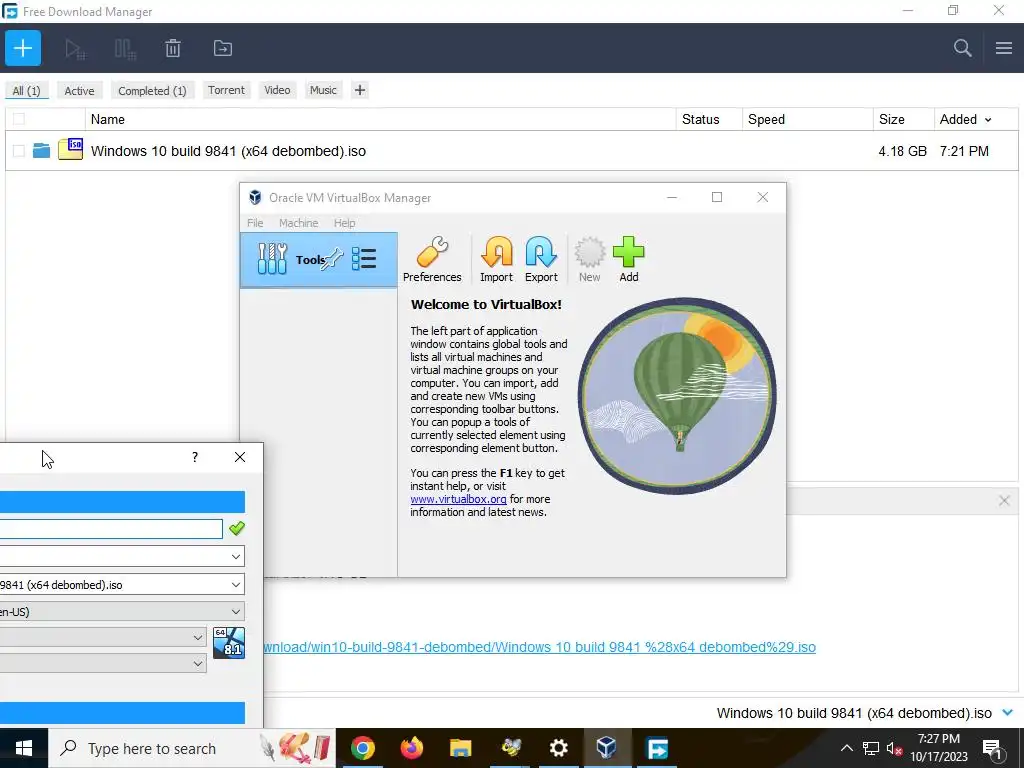Open VirtualBox Preferences
This screenshot has height=768, width=1024.
pyautogui.click(x=432, y=259)
